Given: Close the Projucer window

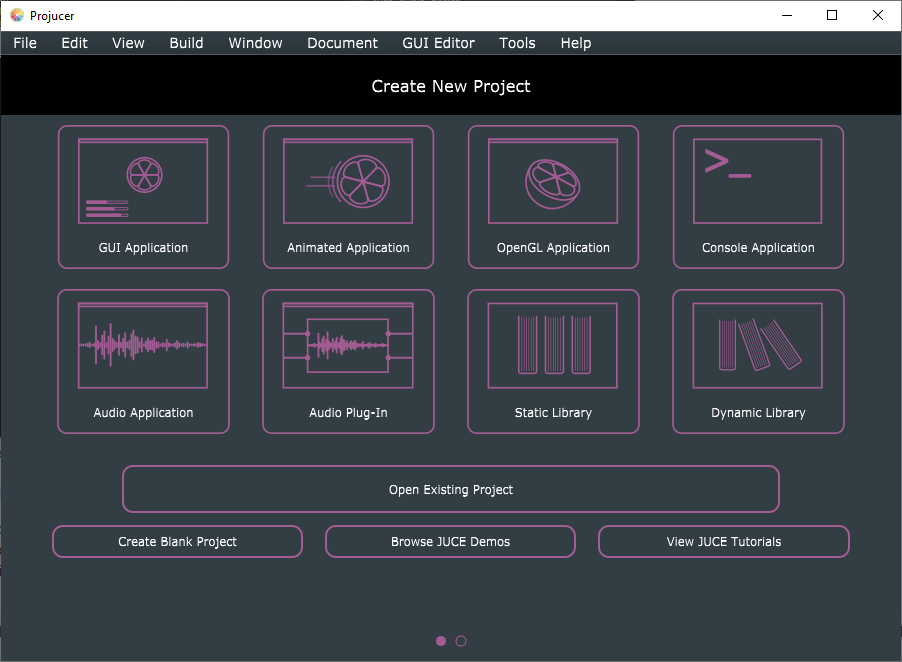Looking at the screenshot, I should (878, 16).
